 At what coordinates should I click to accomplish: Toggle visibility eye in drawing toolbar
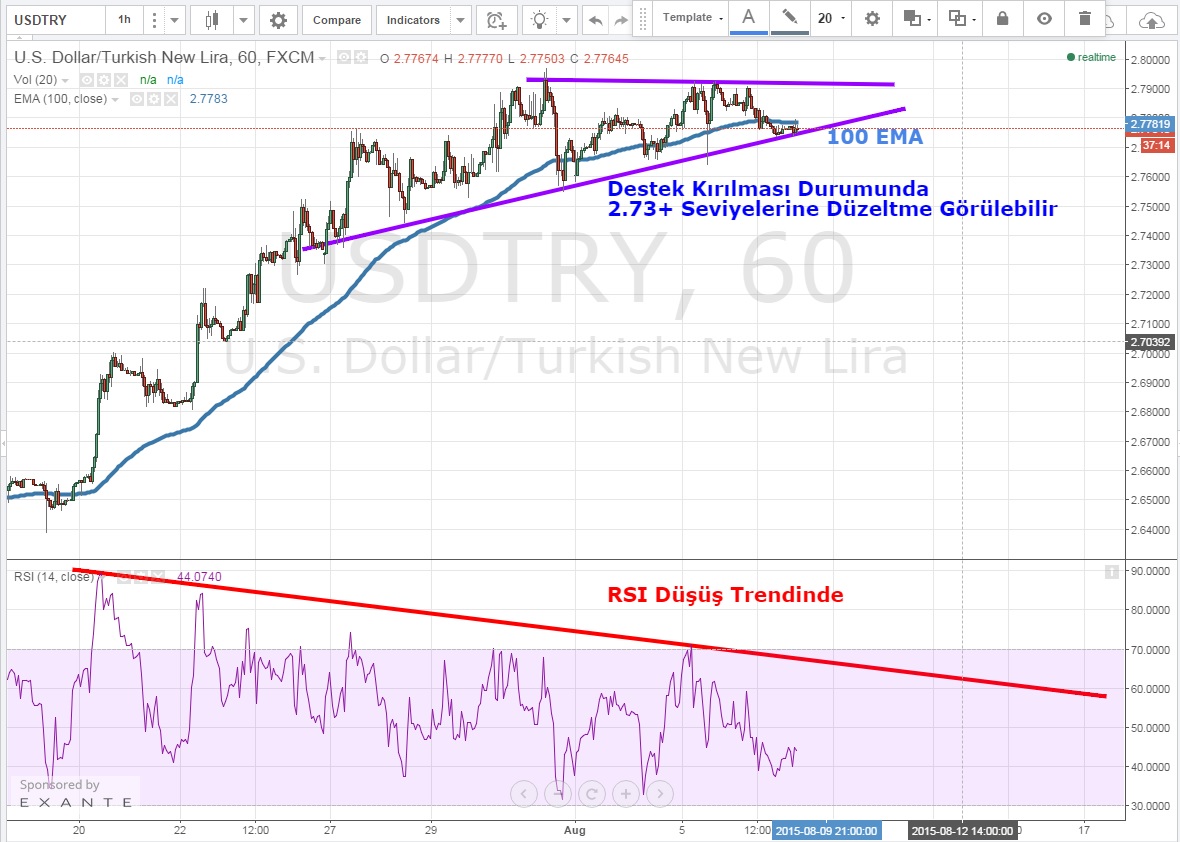pos(1045,18)
